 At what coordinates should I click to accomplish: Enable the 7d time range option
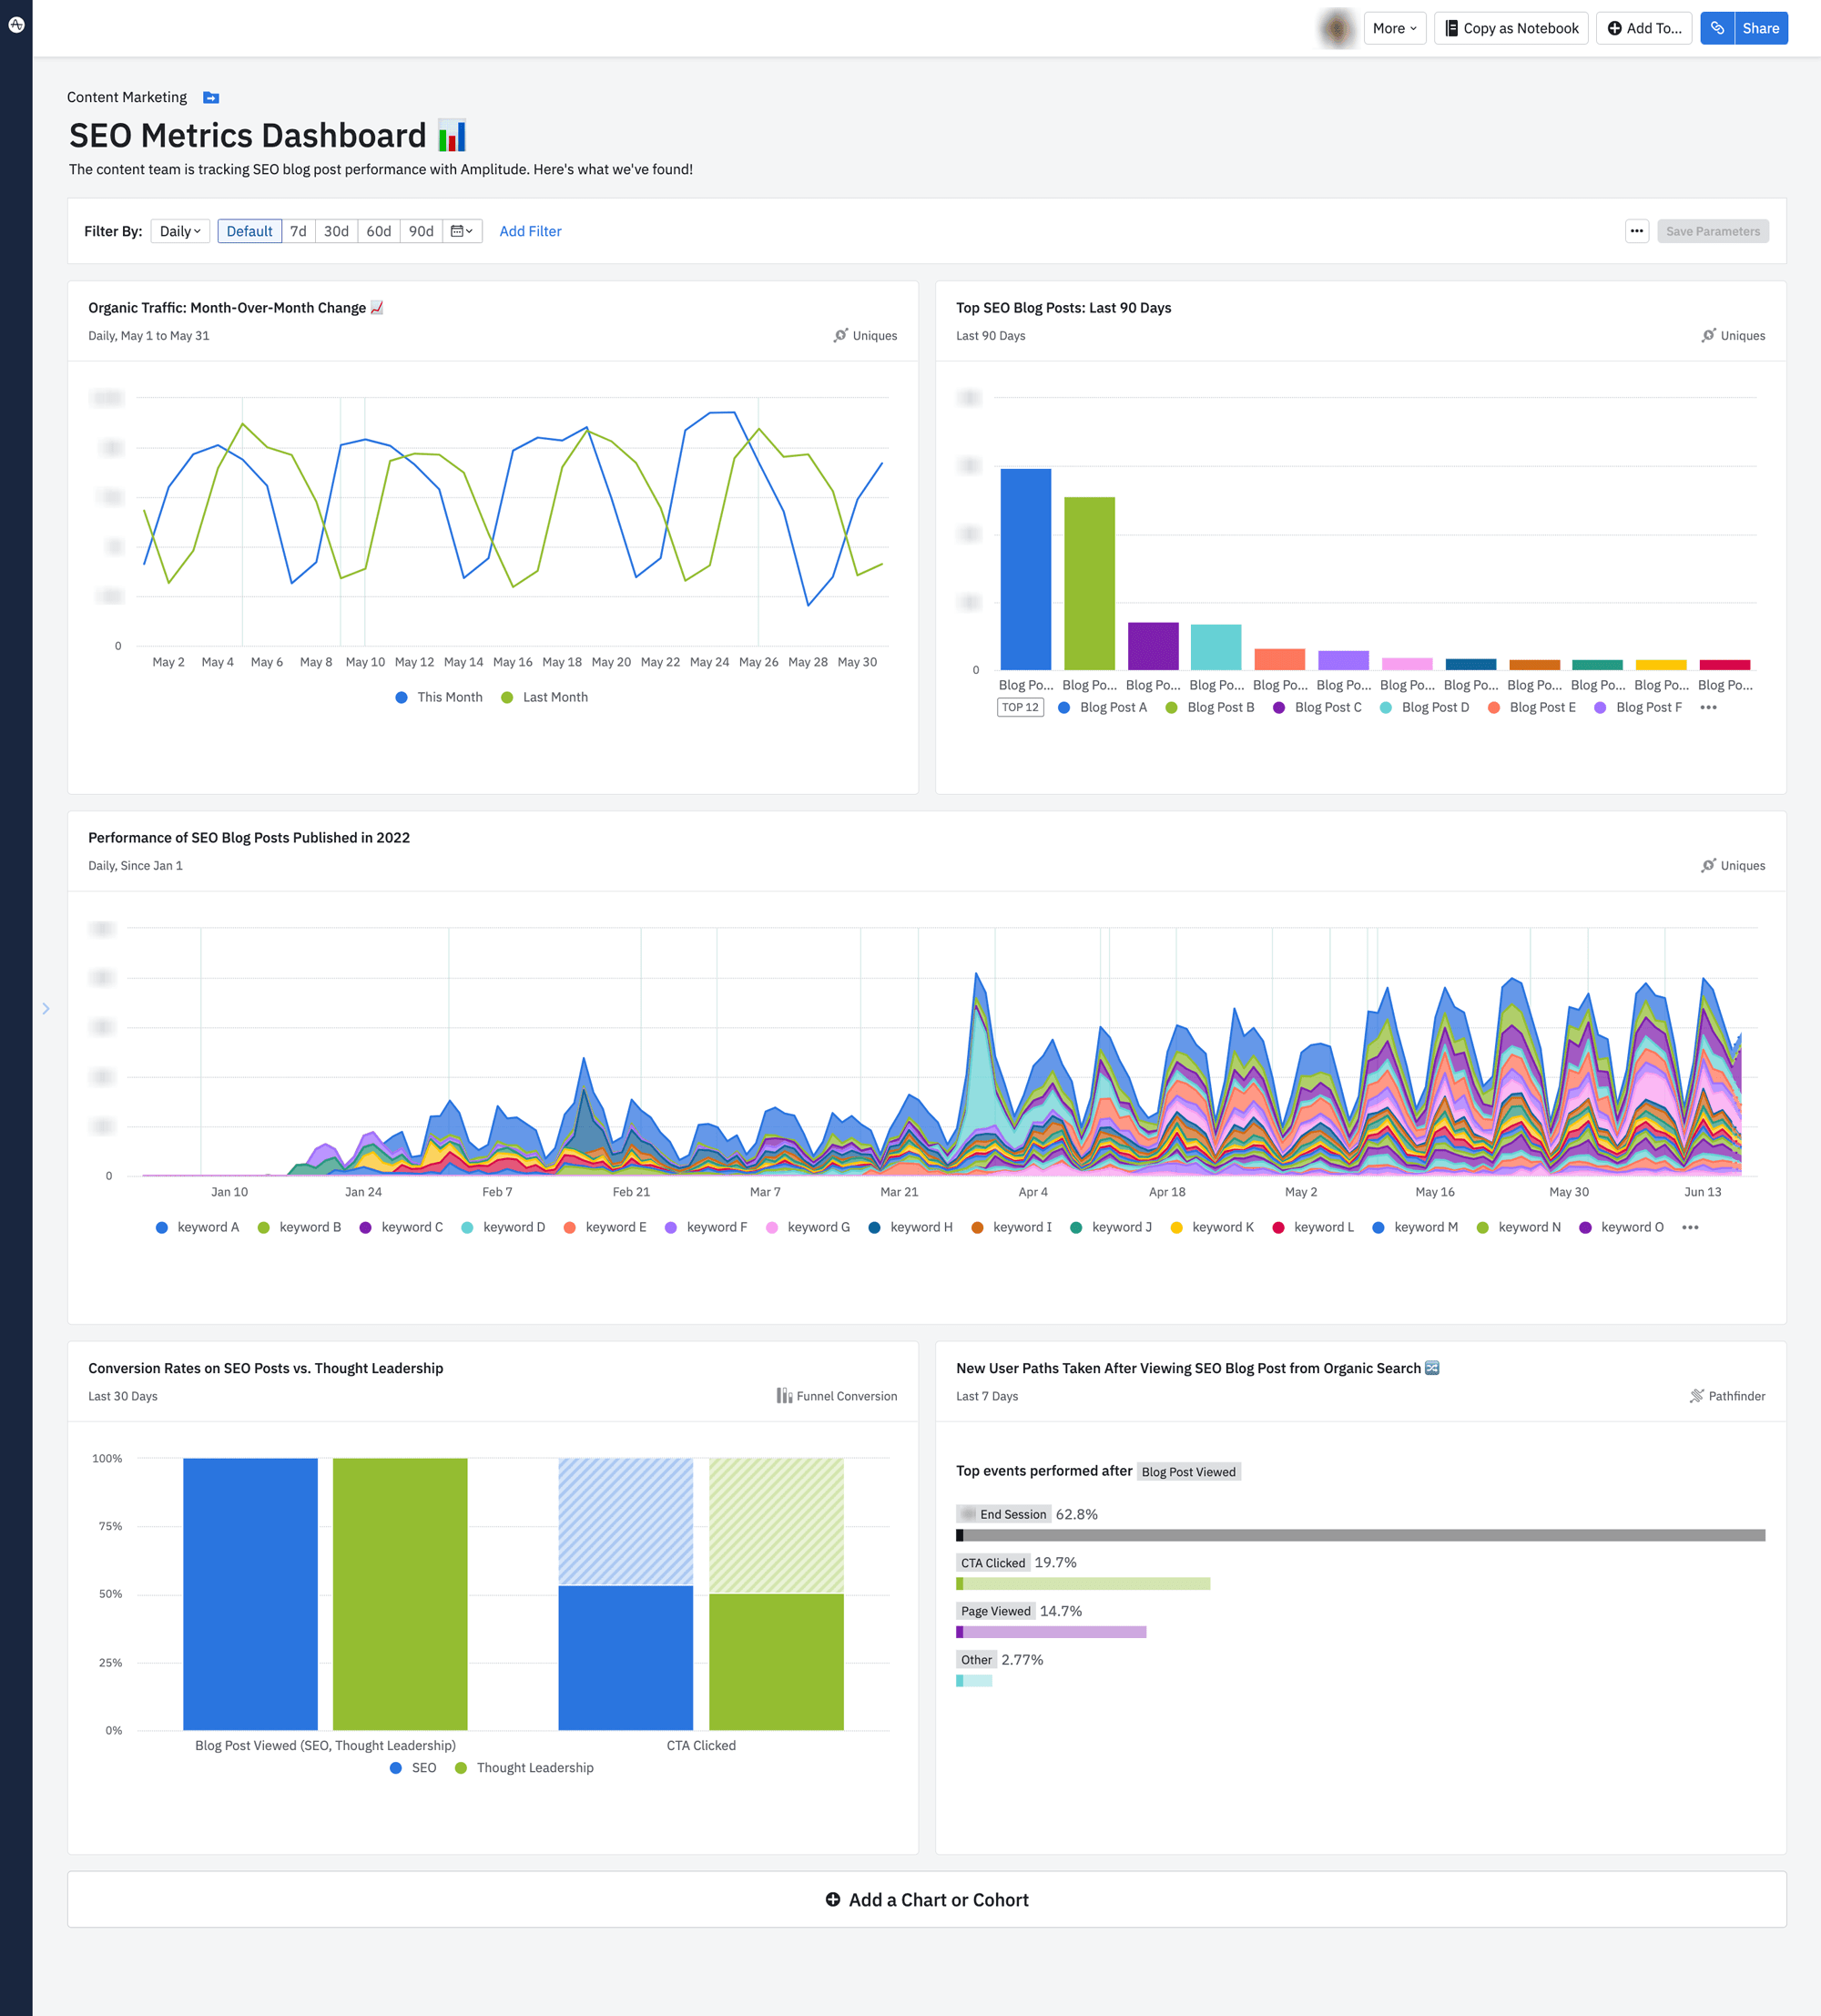(298, 231)
